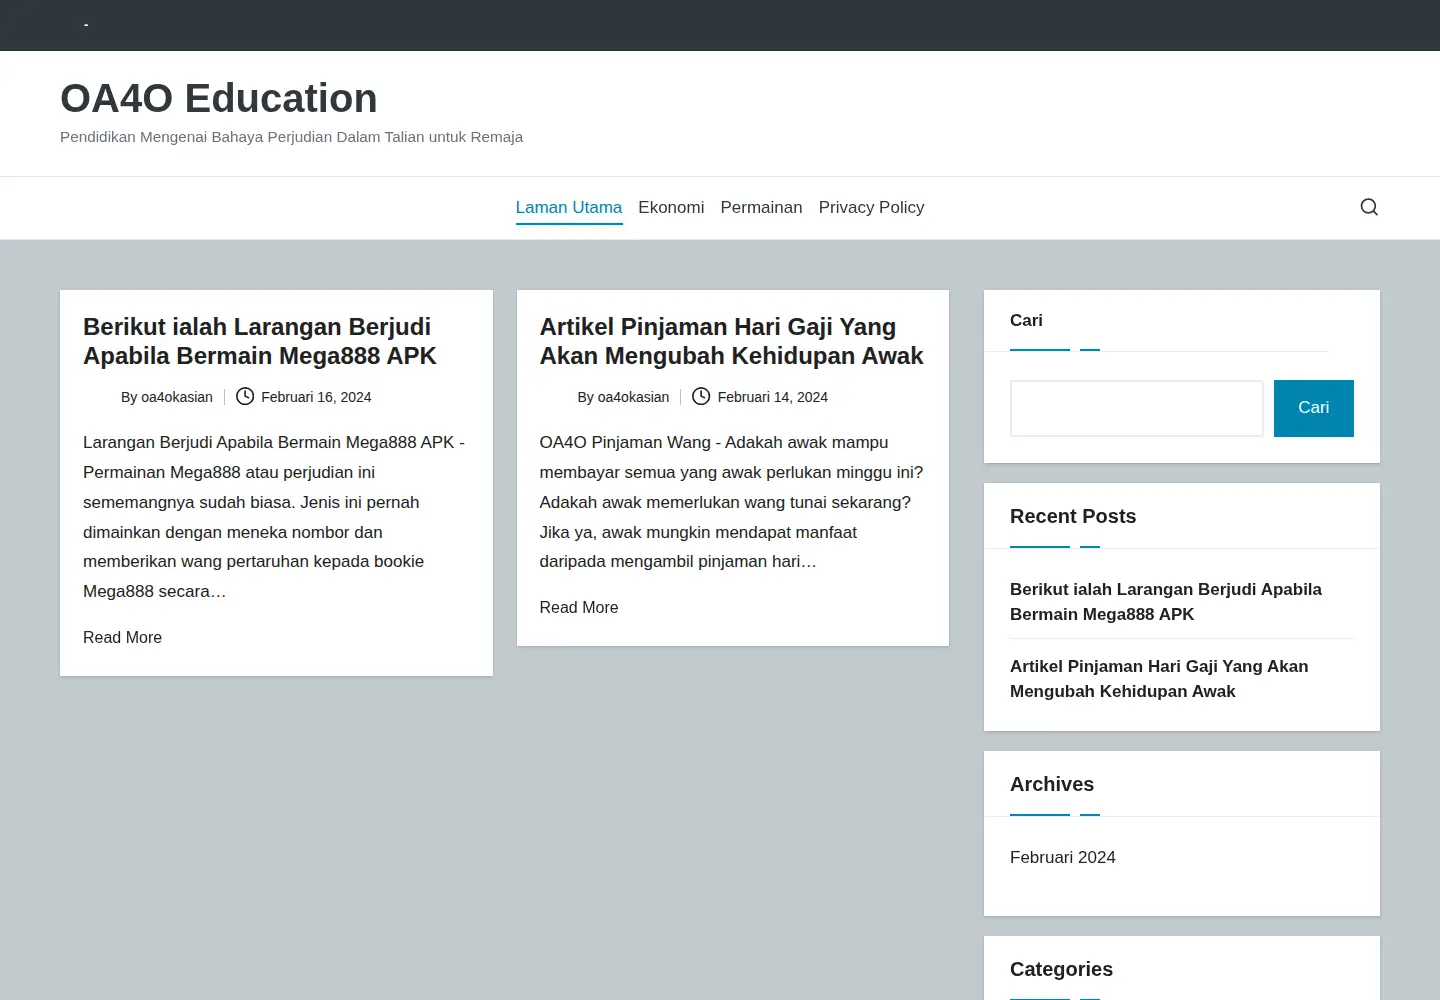Focus the sidebar Cari search input field
Viewport: 1440px width, 1000px height.
pos(1137,408)
